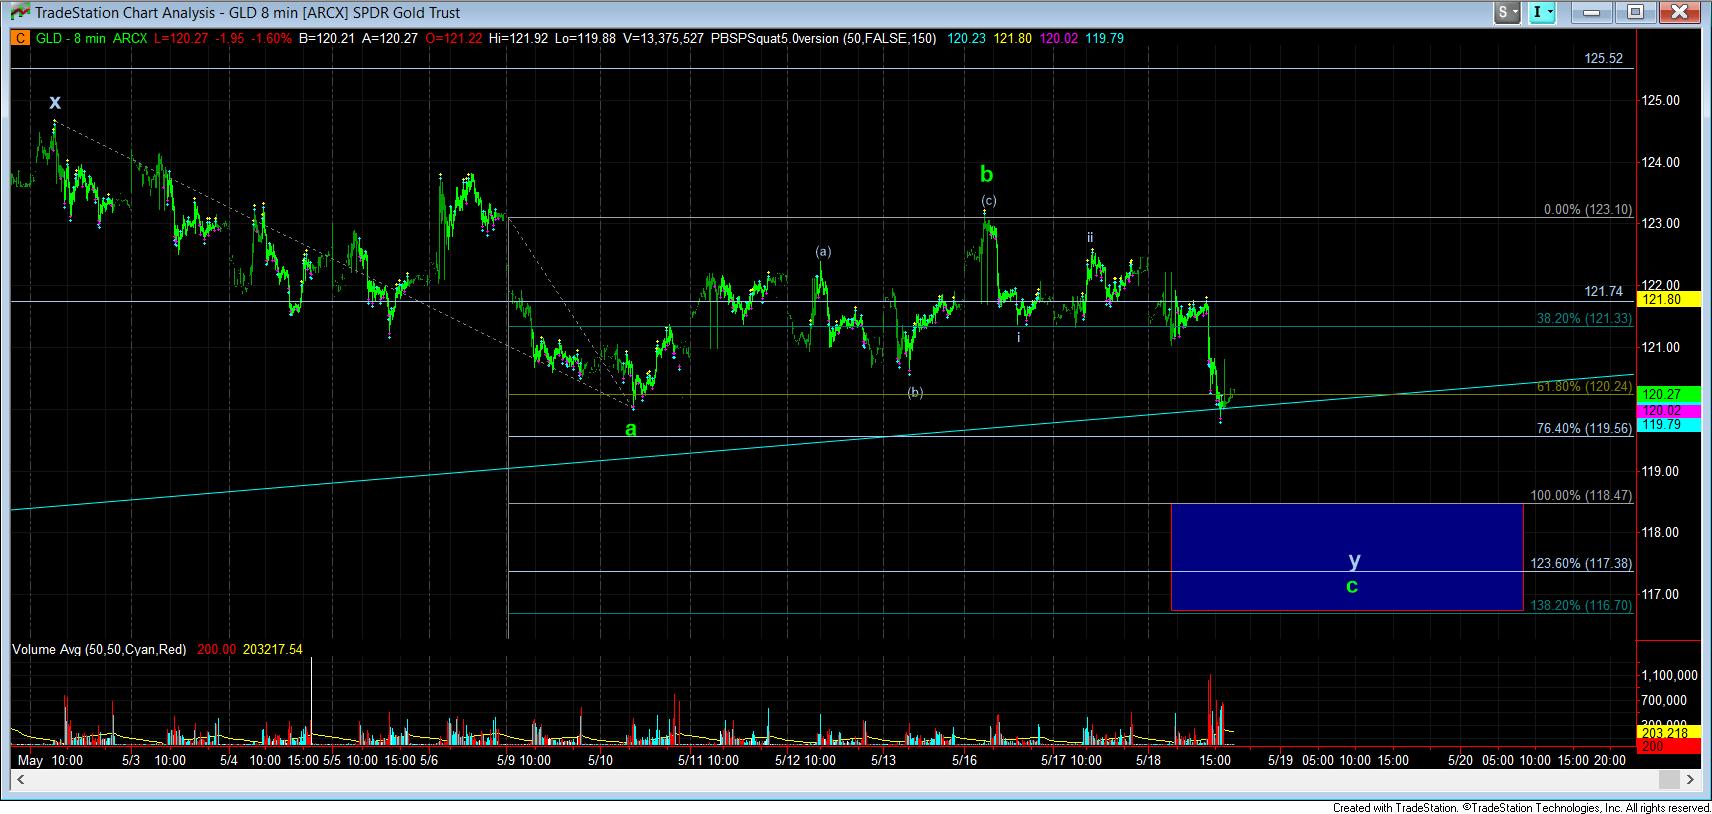Select the green 'b' wave label

[x=986, y=175]
